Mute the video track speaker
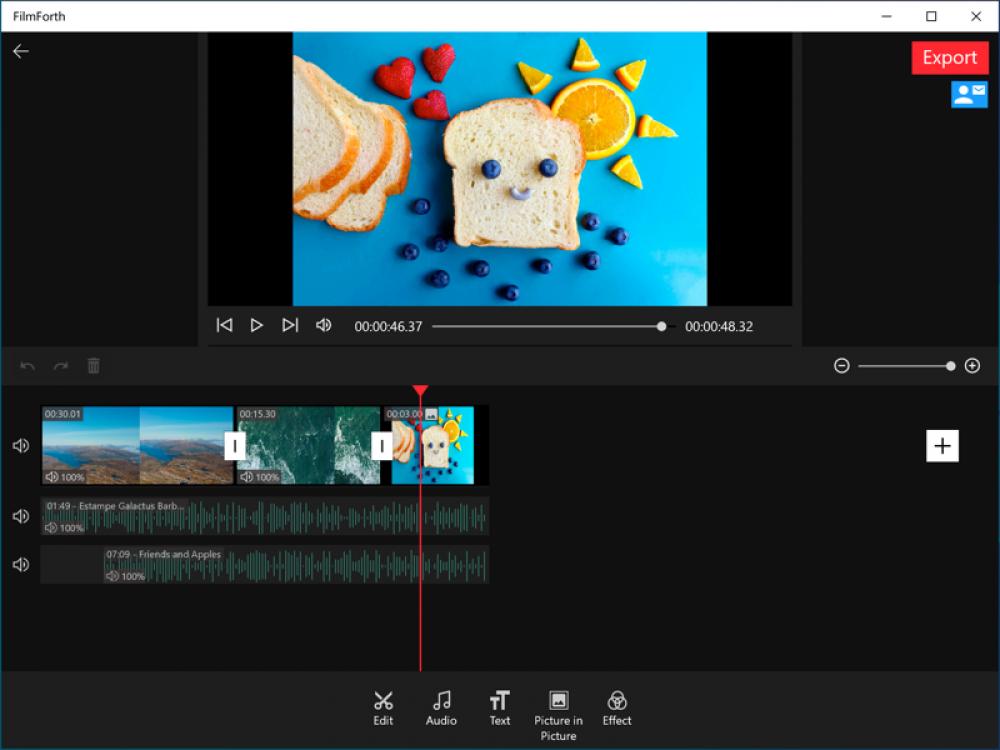Screen dimensions: 1000x750 click(20, 445)
